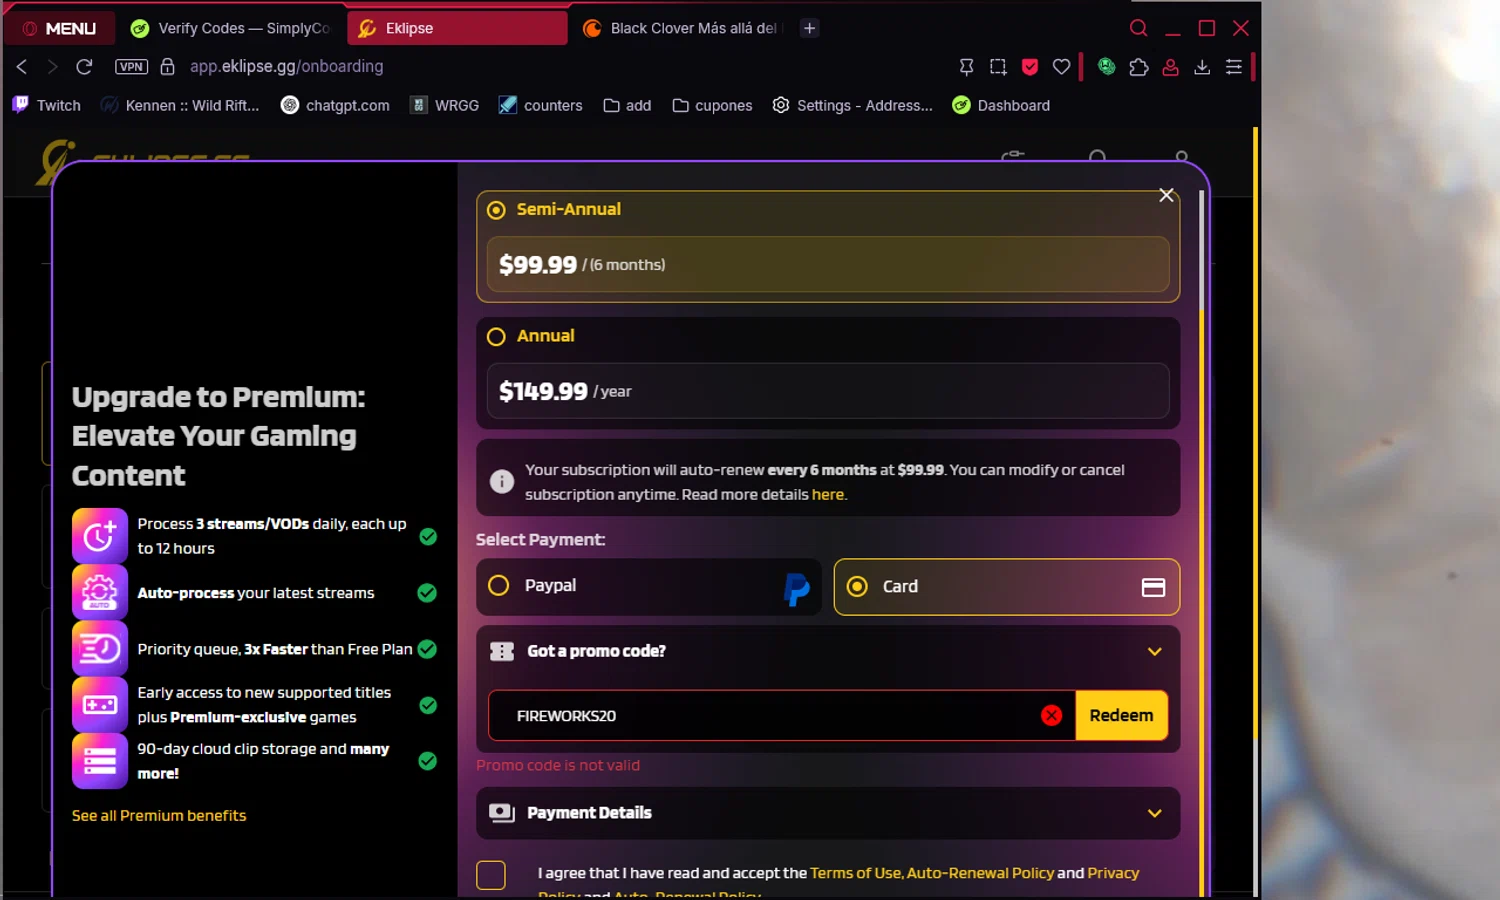Open See all Premium benefits link
1500x900 pixels.
click(159, 816)
